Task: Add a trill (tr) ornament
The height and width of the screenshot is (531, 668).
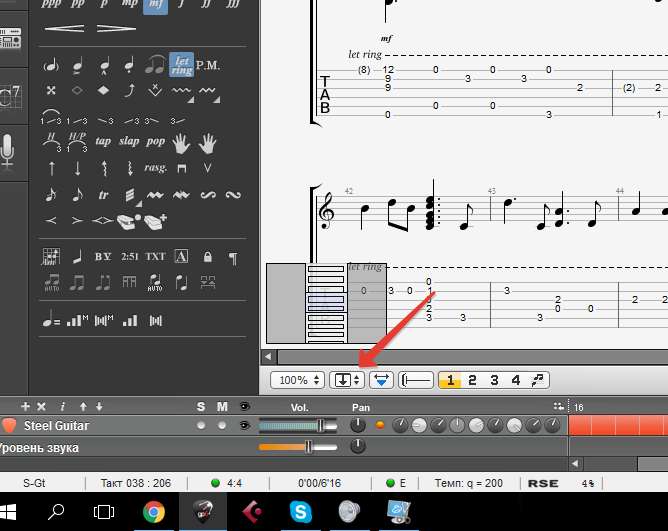Action: [x=103, y=195]
